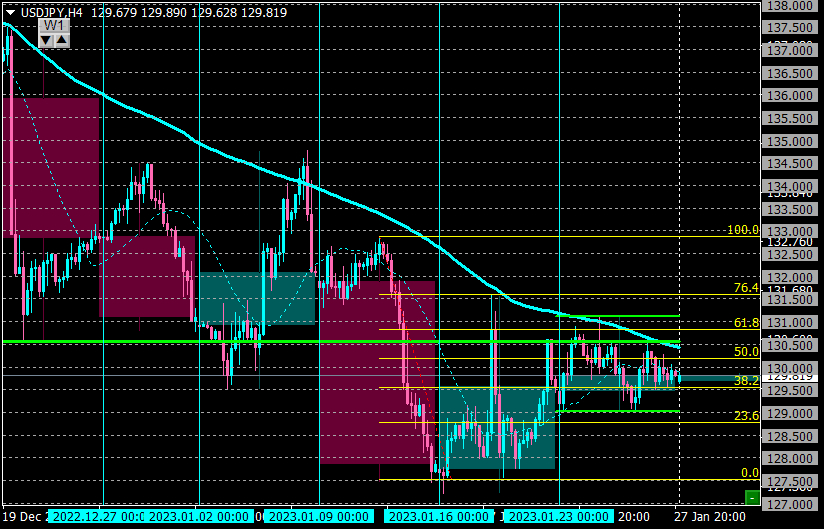The image size is (824, 529).
Task: Select the Fibonacci 38.2 level label
Action: tap(747, 381)
